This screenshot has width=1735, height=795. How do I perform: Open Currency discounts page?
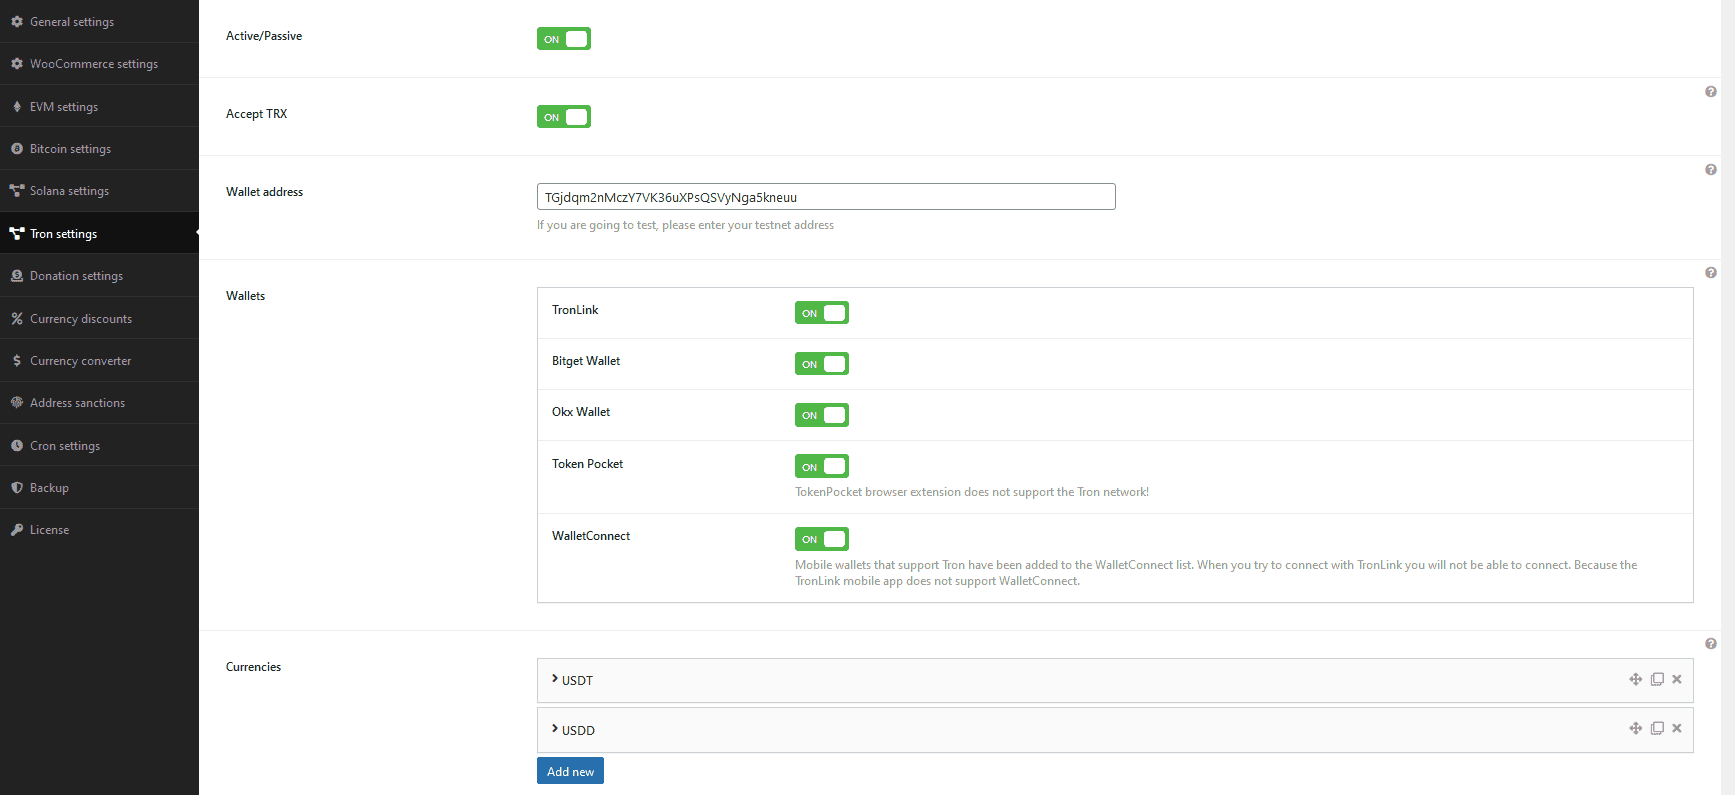[x=99, y=319]
